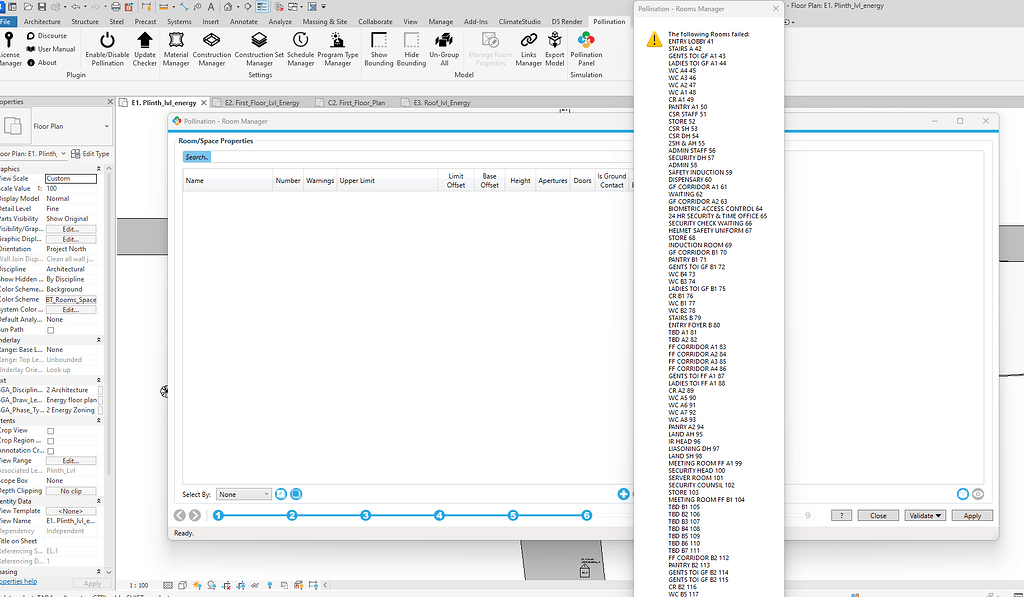Open the Schedule Manager

pos(300,48)
